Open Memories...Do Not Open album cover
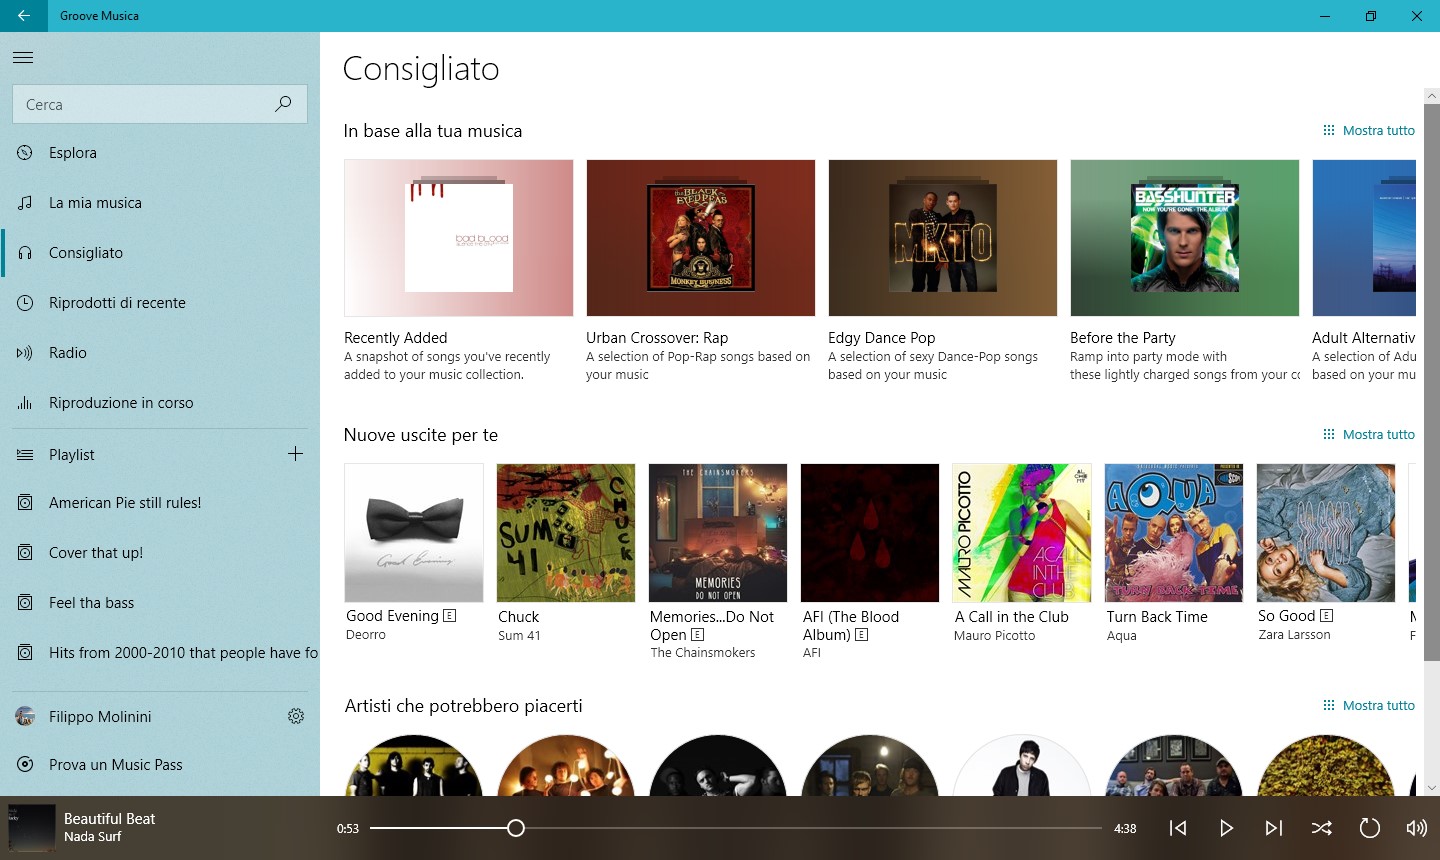This screenshot has width=1440, height=860. click(x=718, y=533)
